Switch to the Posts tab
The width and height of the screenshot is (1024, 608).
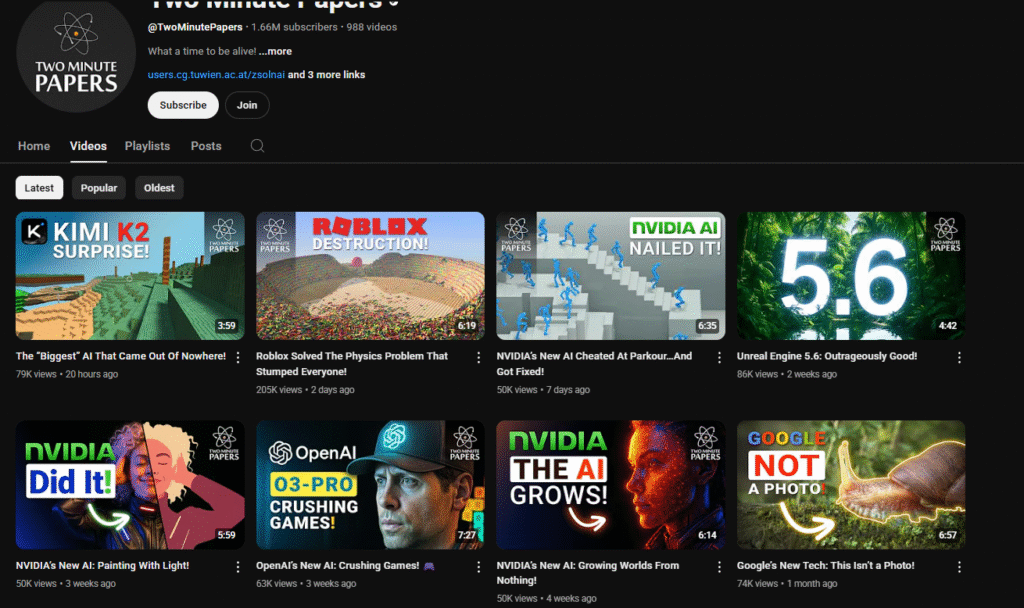(206, 146)
